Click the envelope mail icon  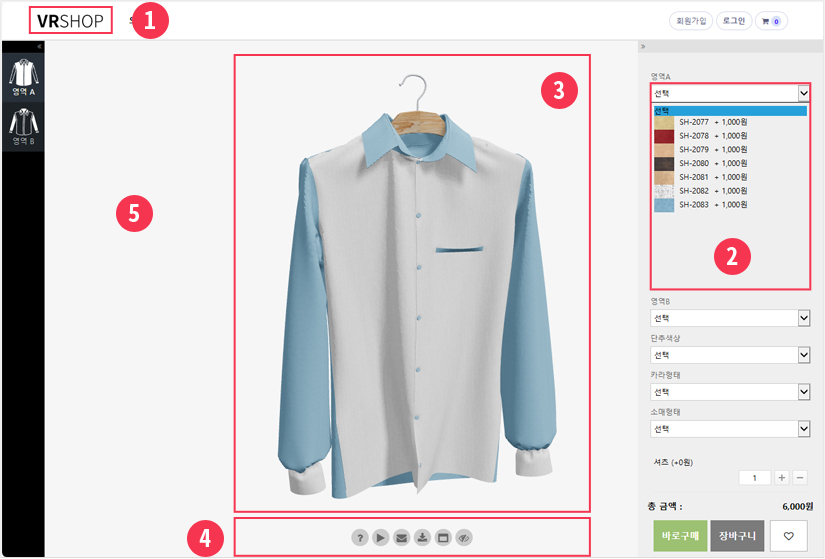click(x=401, y=537)
